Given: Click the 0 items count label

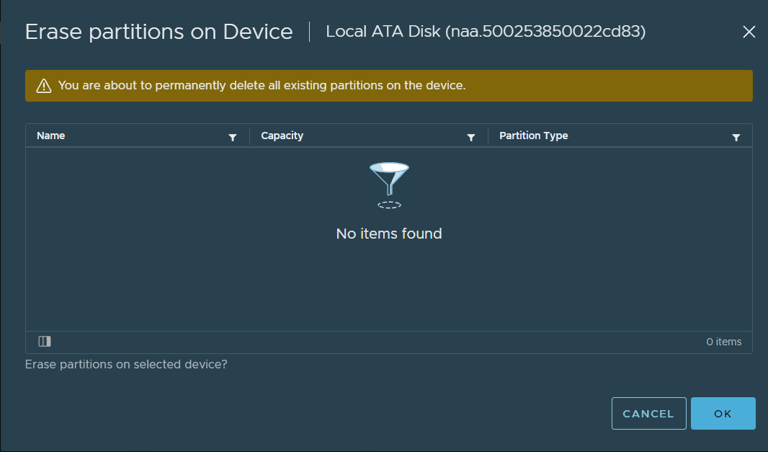Looking at the screenshot, I should pos(723,342).
